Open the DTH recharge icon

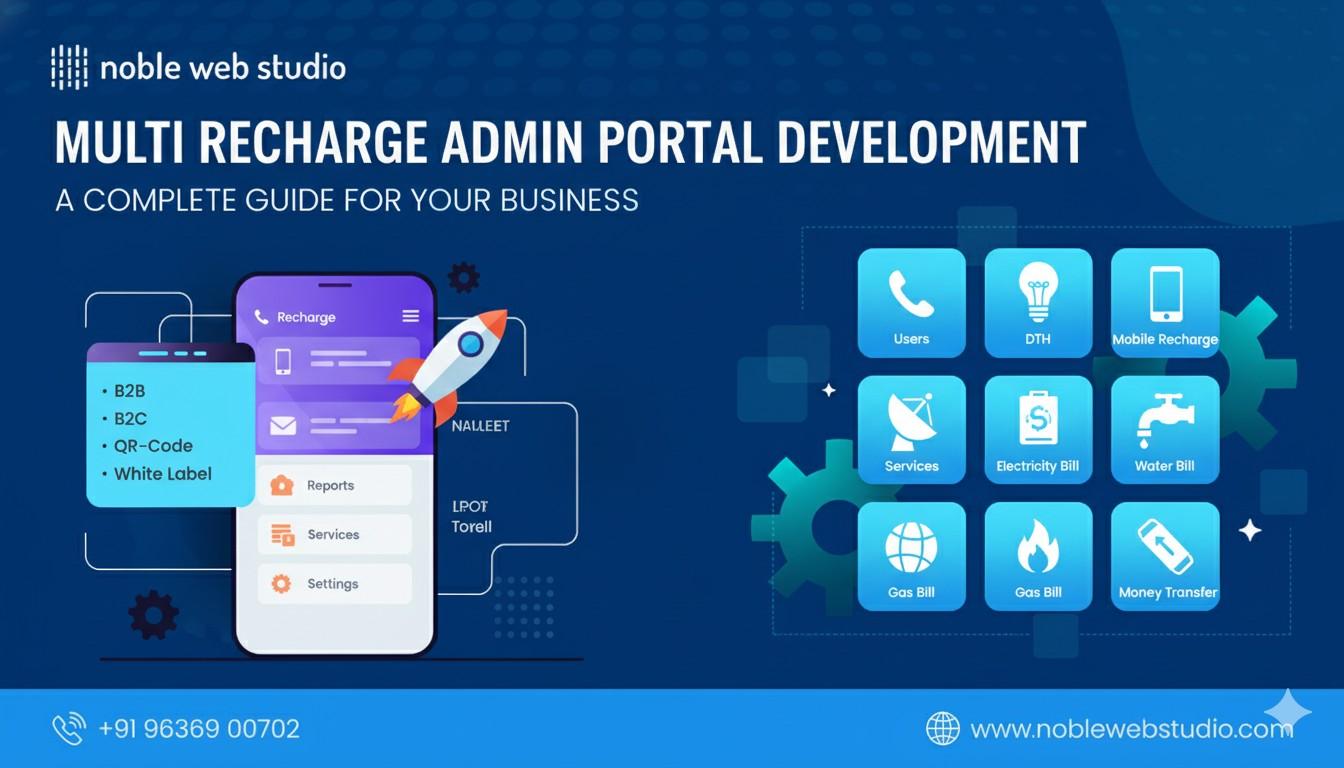1038,303
